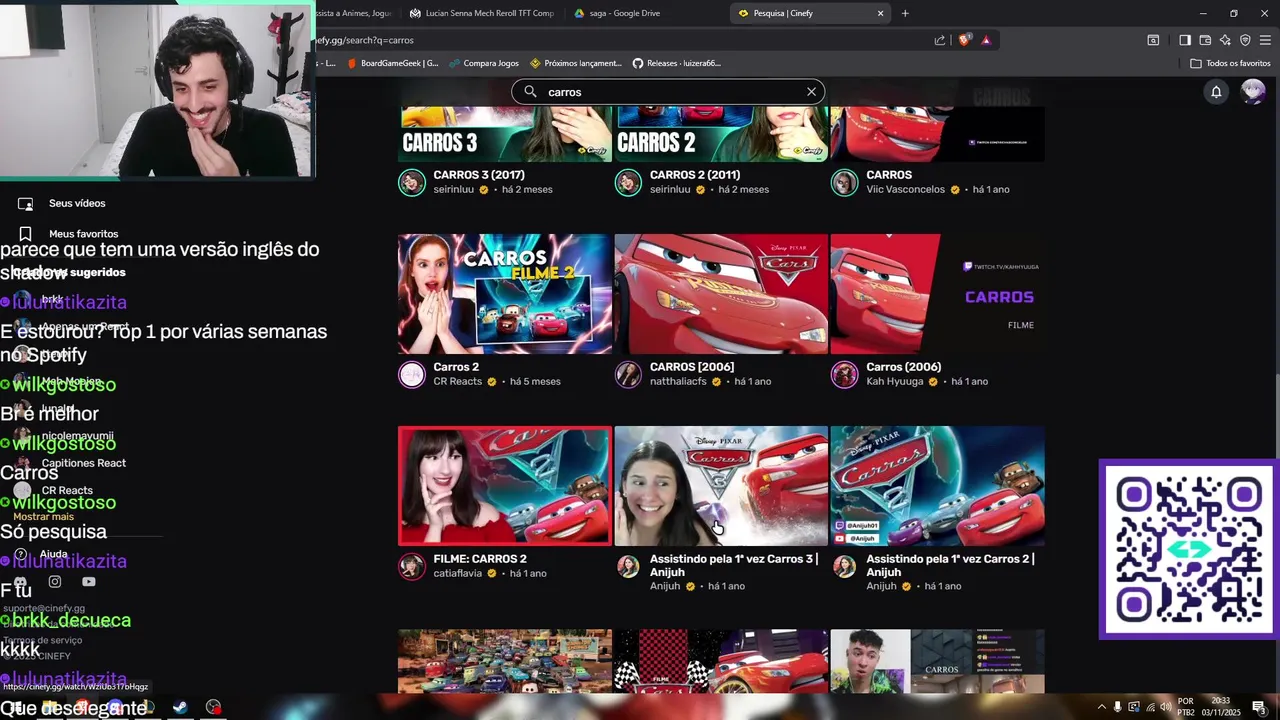The width and height of the screenshot is (1280, 720).
Task: Click the Seus vídeos icon in sidebar
Action: click(x=25, y=203)
